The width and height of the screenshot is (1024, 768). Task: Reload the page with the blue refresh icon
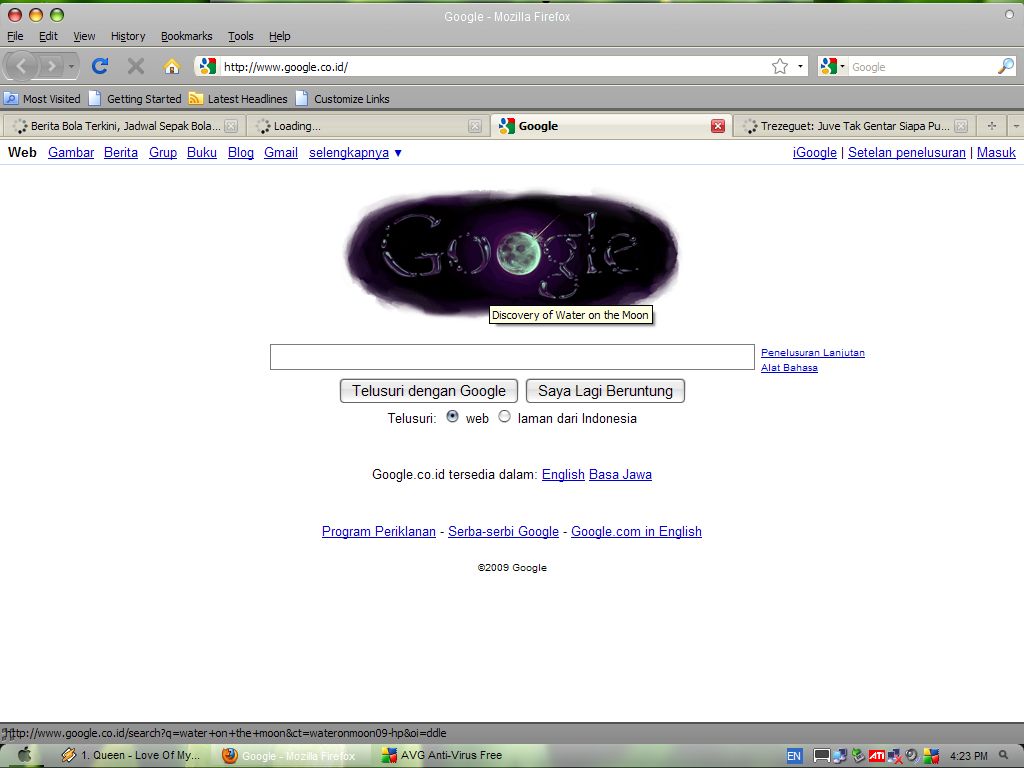click(100, 66)
